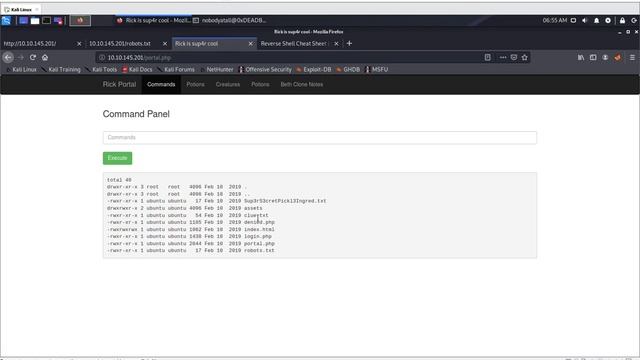Click the green Execute button
Viewport: 640px width, 360px height.
coord(118,158)
